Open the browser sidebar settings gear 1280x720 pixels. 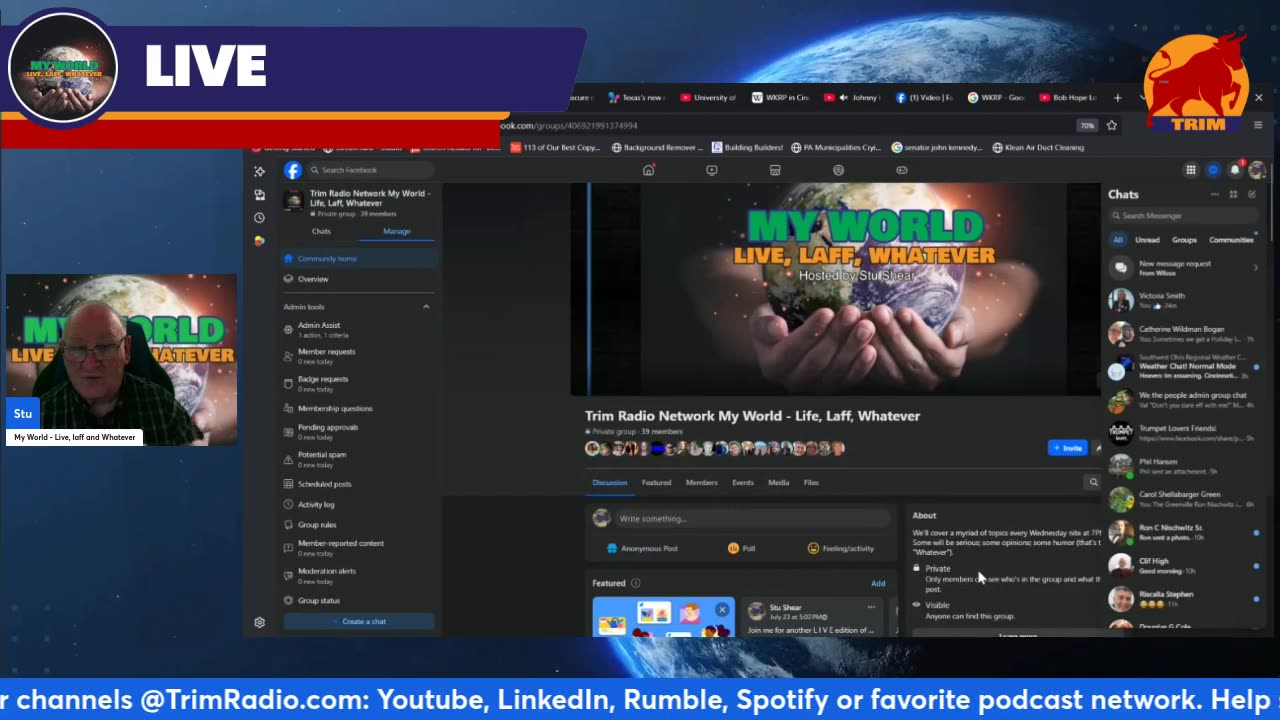[259, 622]
